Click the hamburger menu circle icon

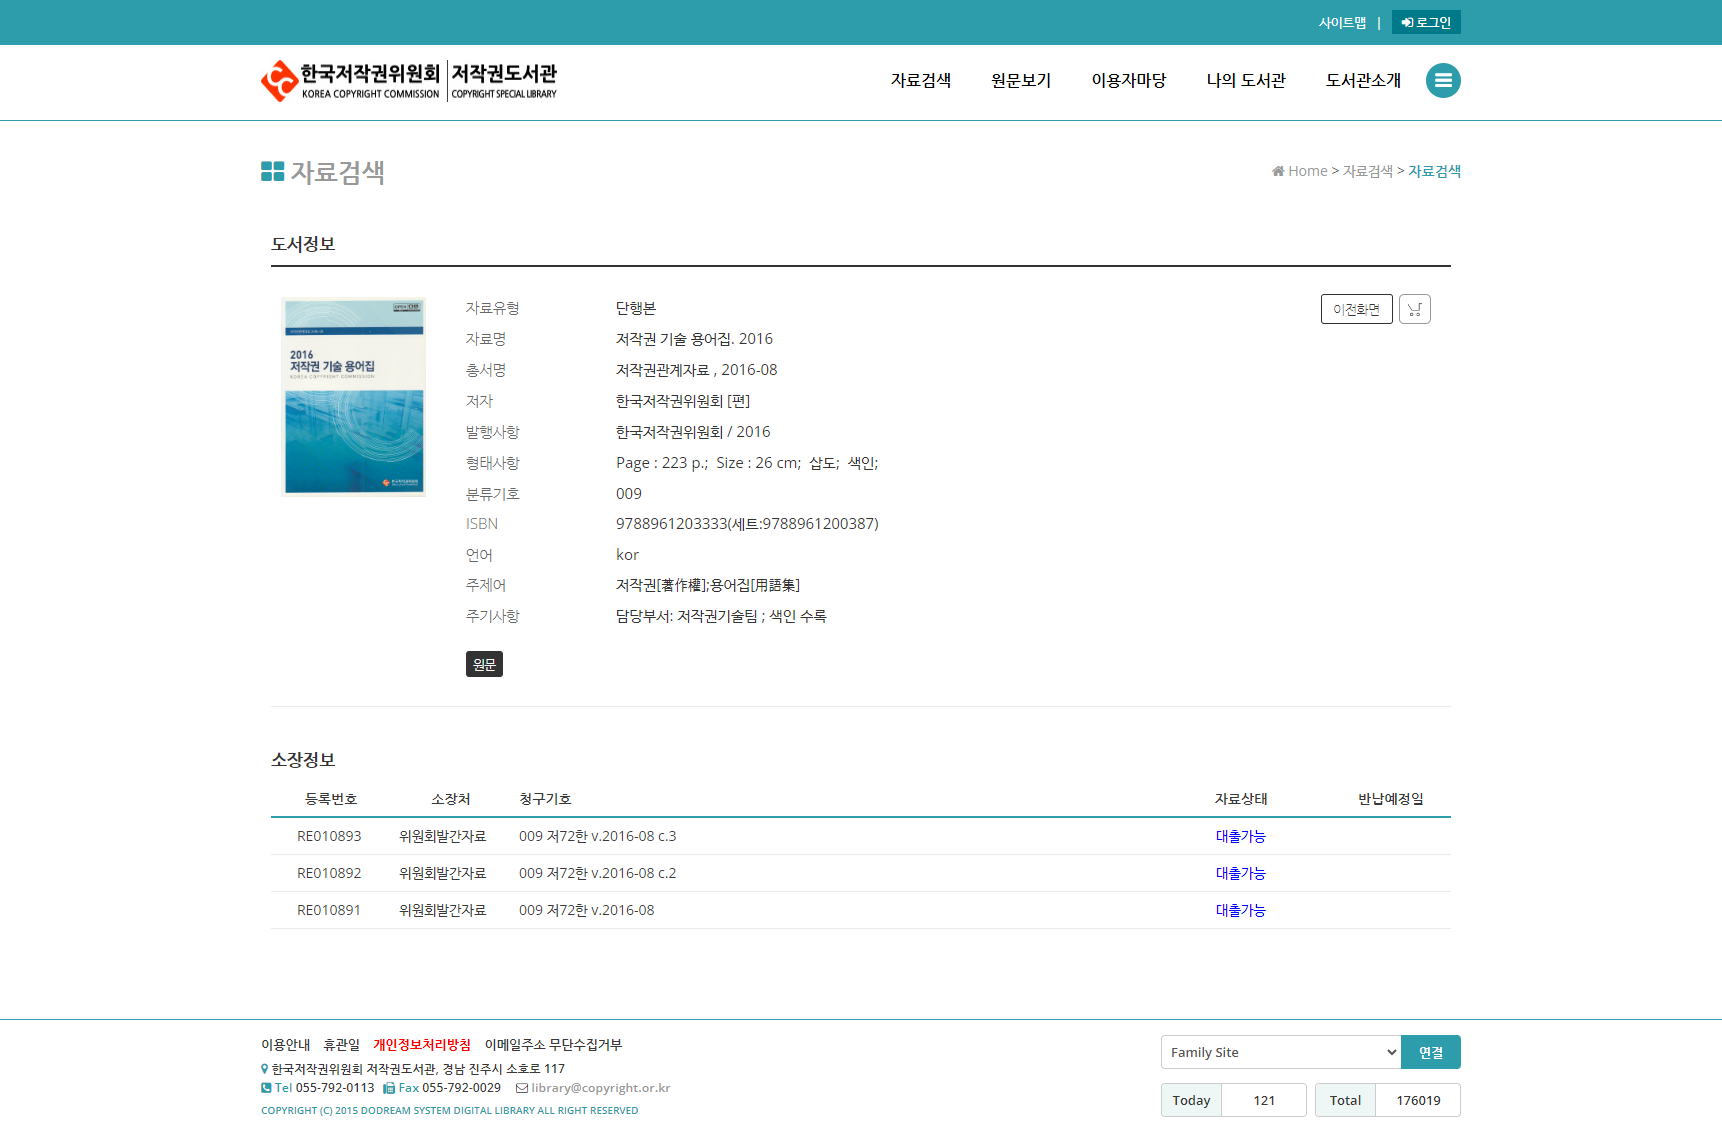[x=1442, y=80]
